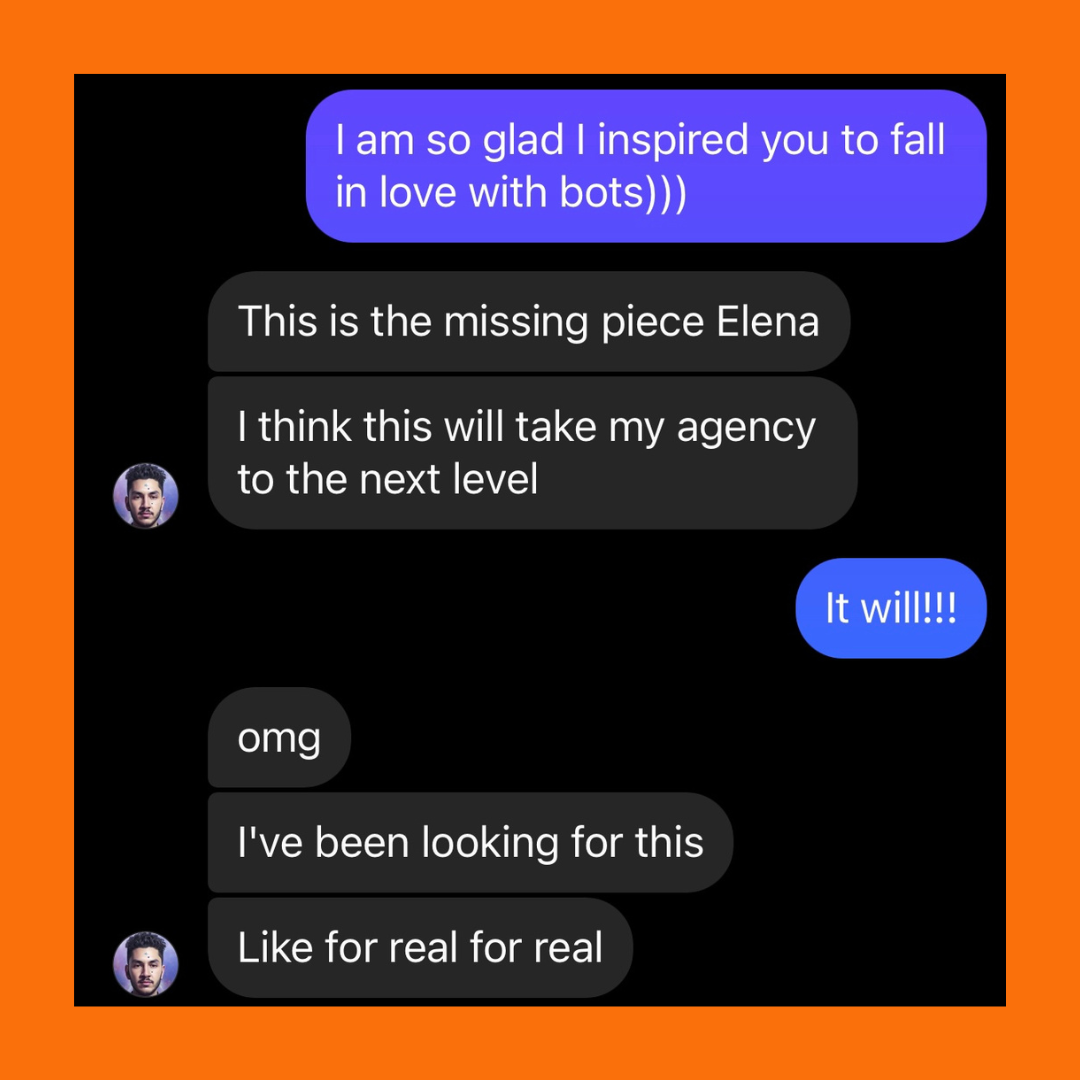
Task: Click the word "inspired" in the top message
Action: [673, 141]
